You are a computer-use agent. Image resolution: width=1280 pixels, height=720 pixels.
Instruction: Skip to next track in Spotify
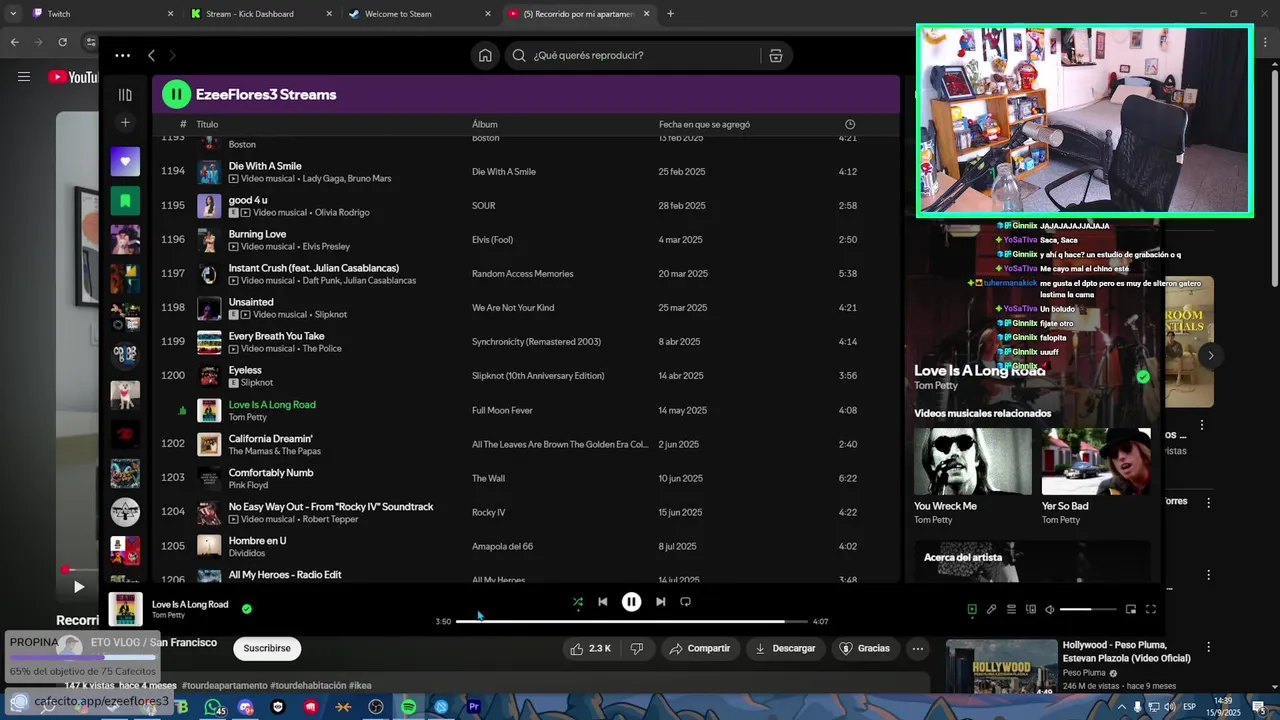[660, 602]
